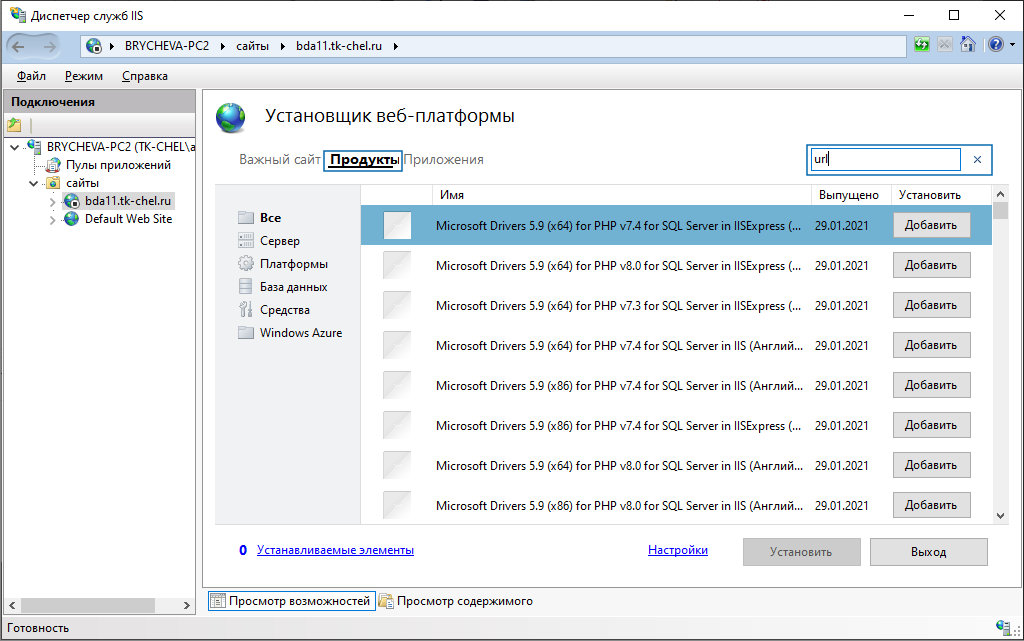Click the сайты folder icon in the tree
This screenshot has width=1024, height=641.
coord(53,183)
